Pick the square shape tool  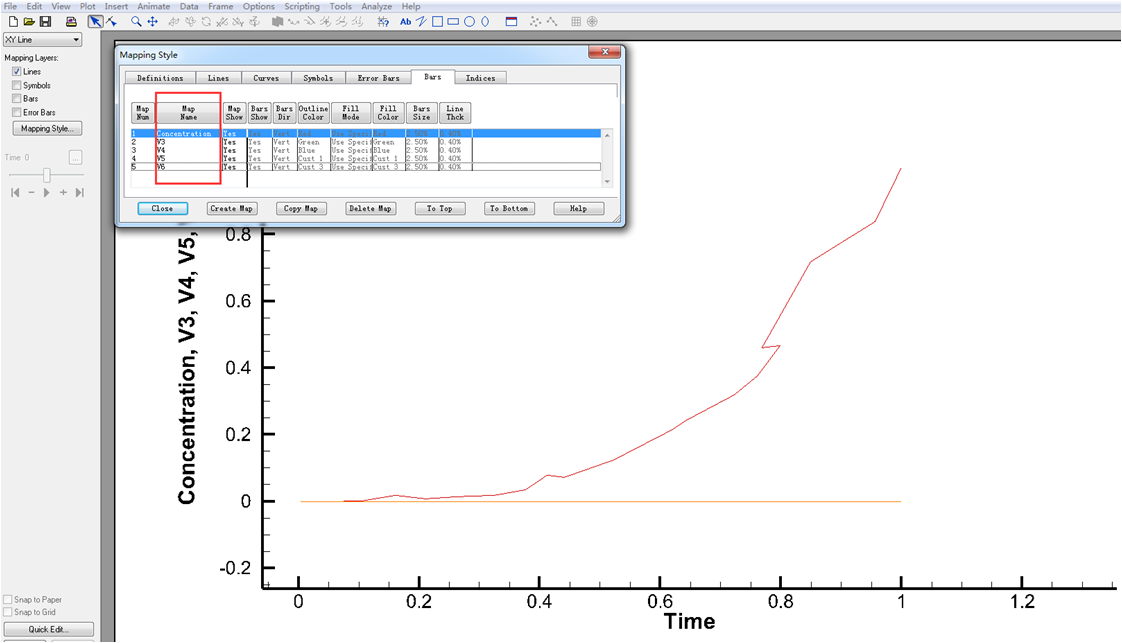tap(437, 21)
